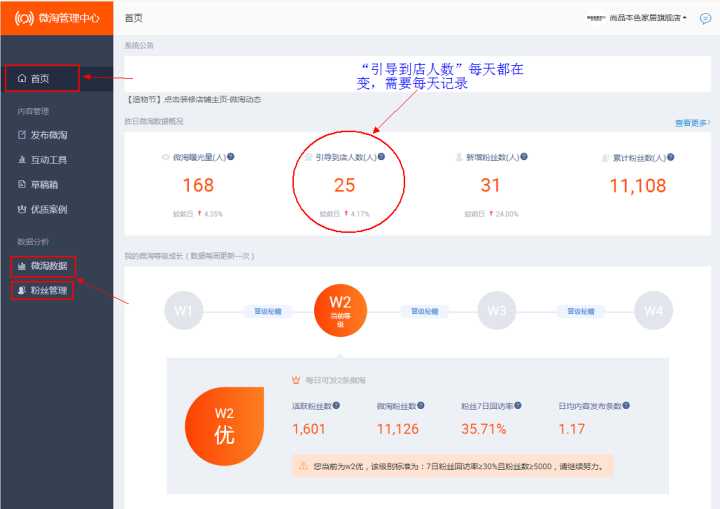Open 草稿箱 in the sidebar
This screenshot has width=720, height=509.
coord(44,185)
